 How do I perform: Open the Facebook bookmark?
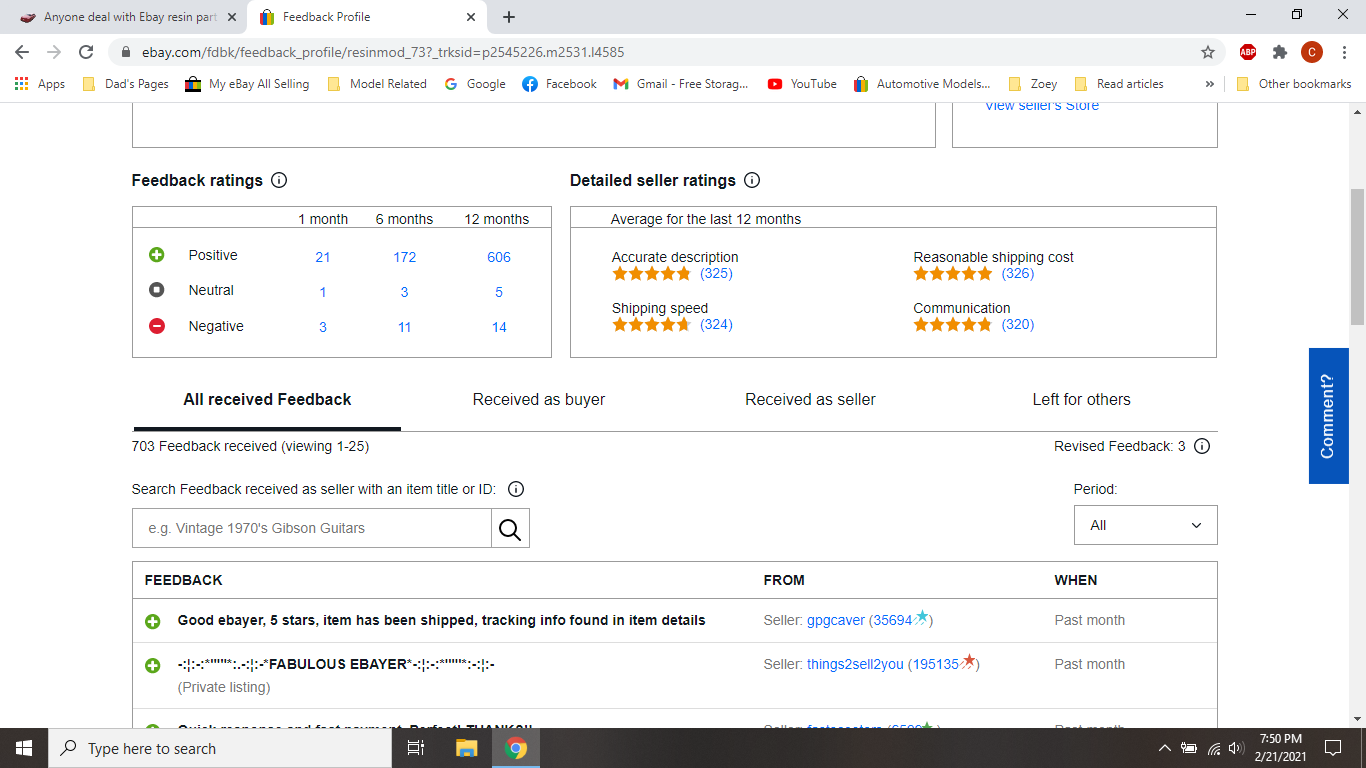click(x=560, y=84)
